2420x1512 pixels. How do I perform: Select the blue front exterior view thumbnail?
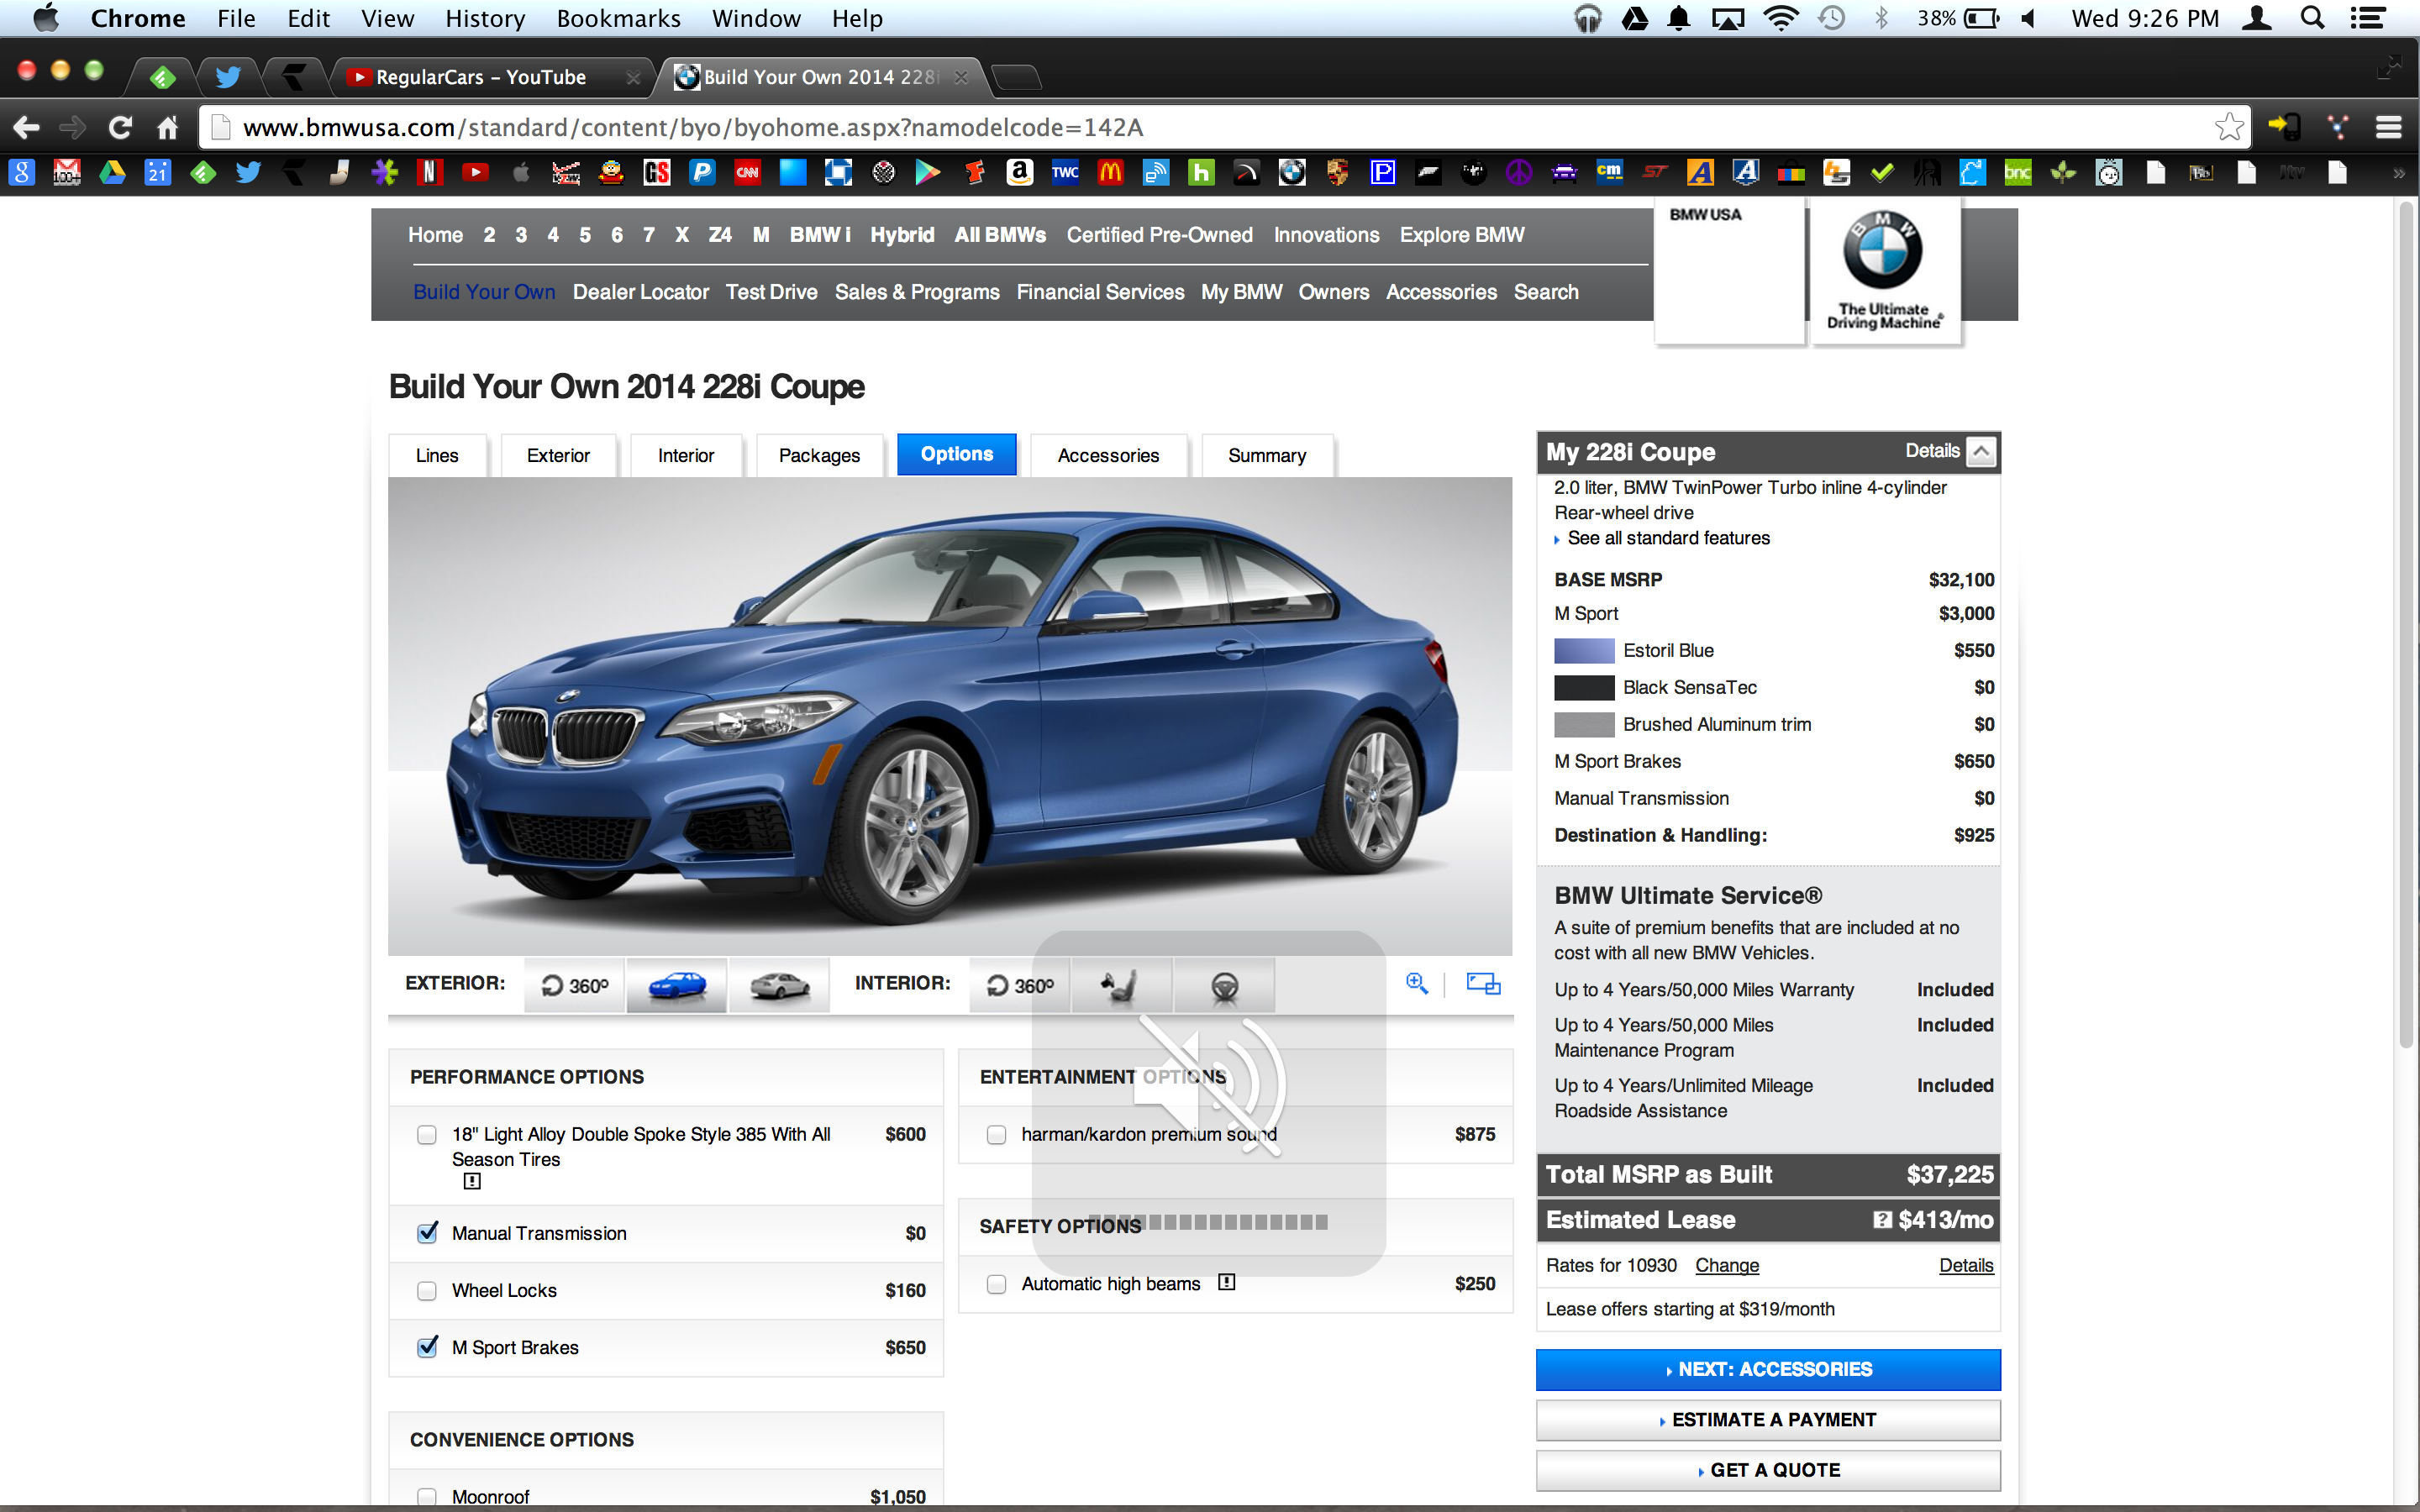point(677,985)
